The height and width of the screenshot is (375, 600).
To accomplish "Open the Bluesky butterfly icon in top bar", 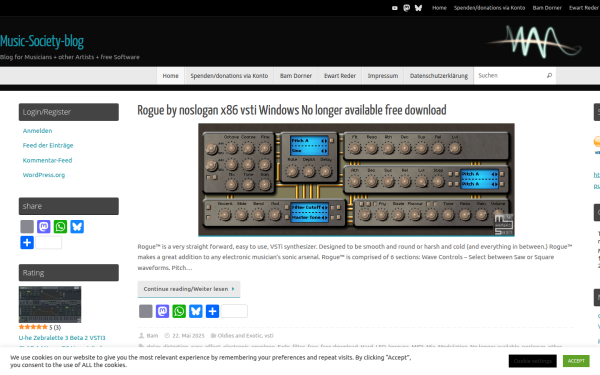I will [x=418, y=8].
